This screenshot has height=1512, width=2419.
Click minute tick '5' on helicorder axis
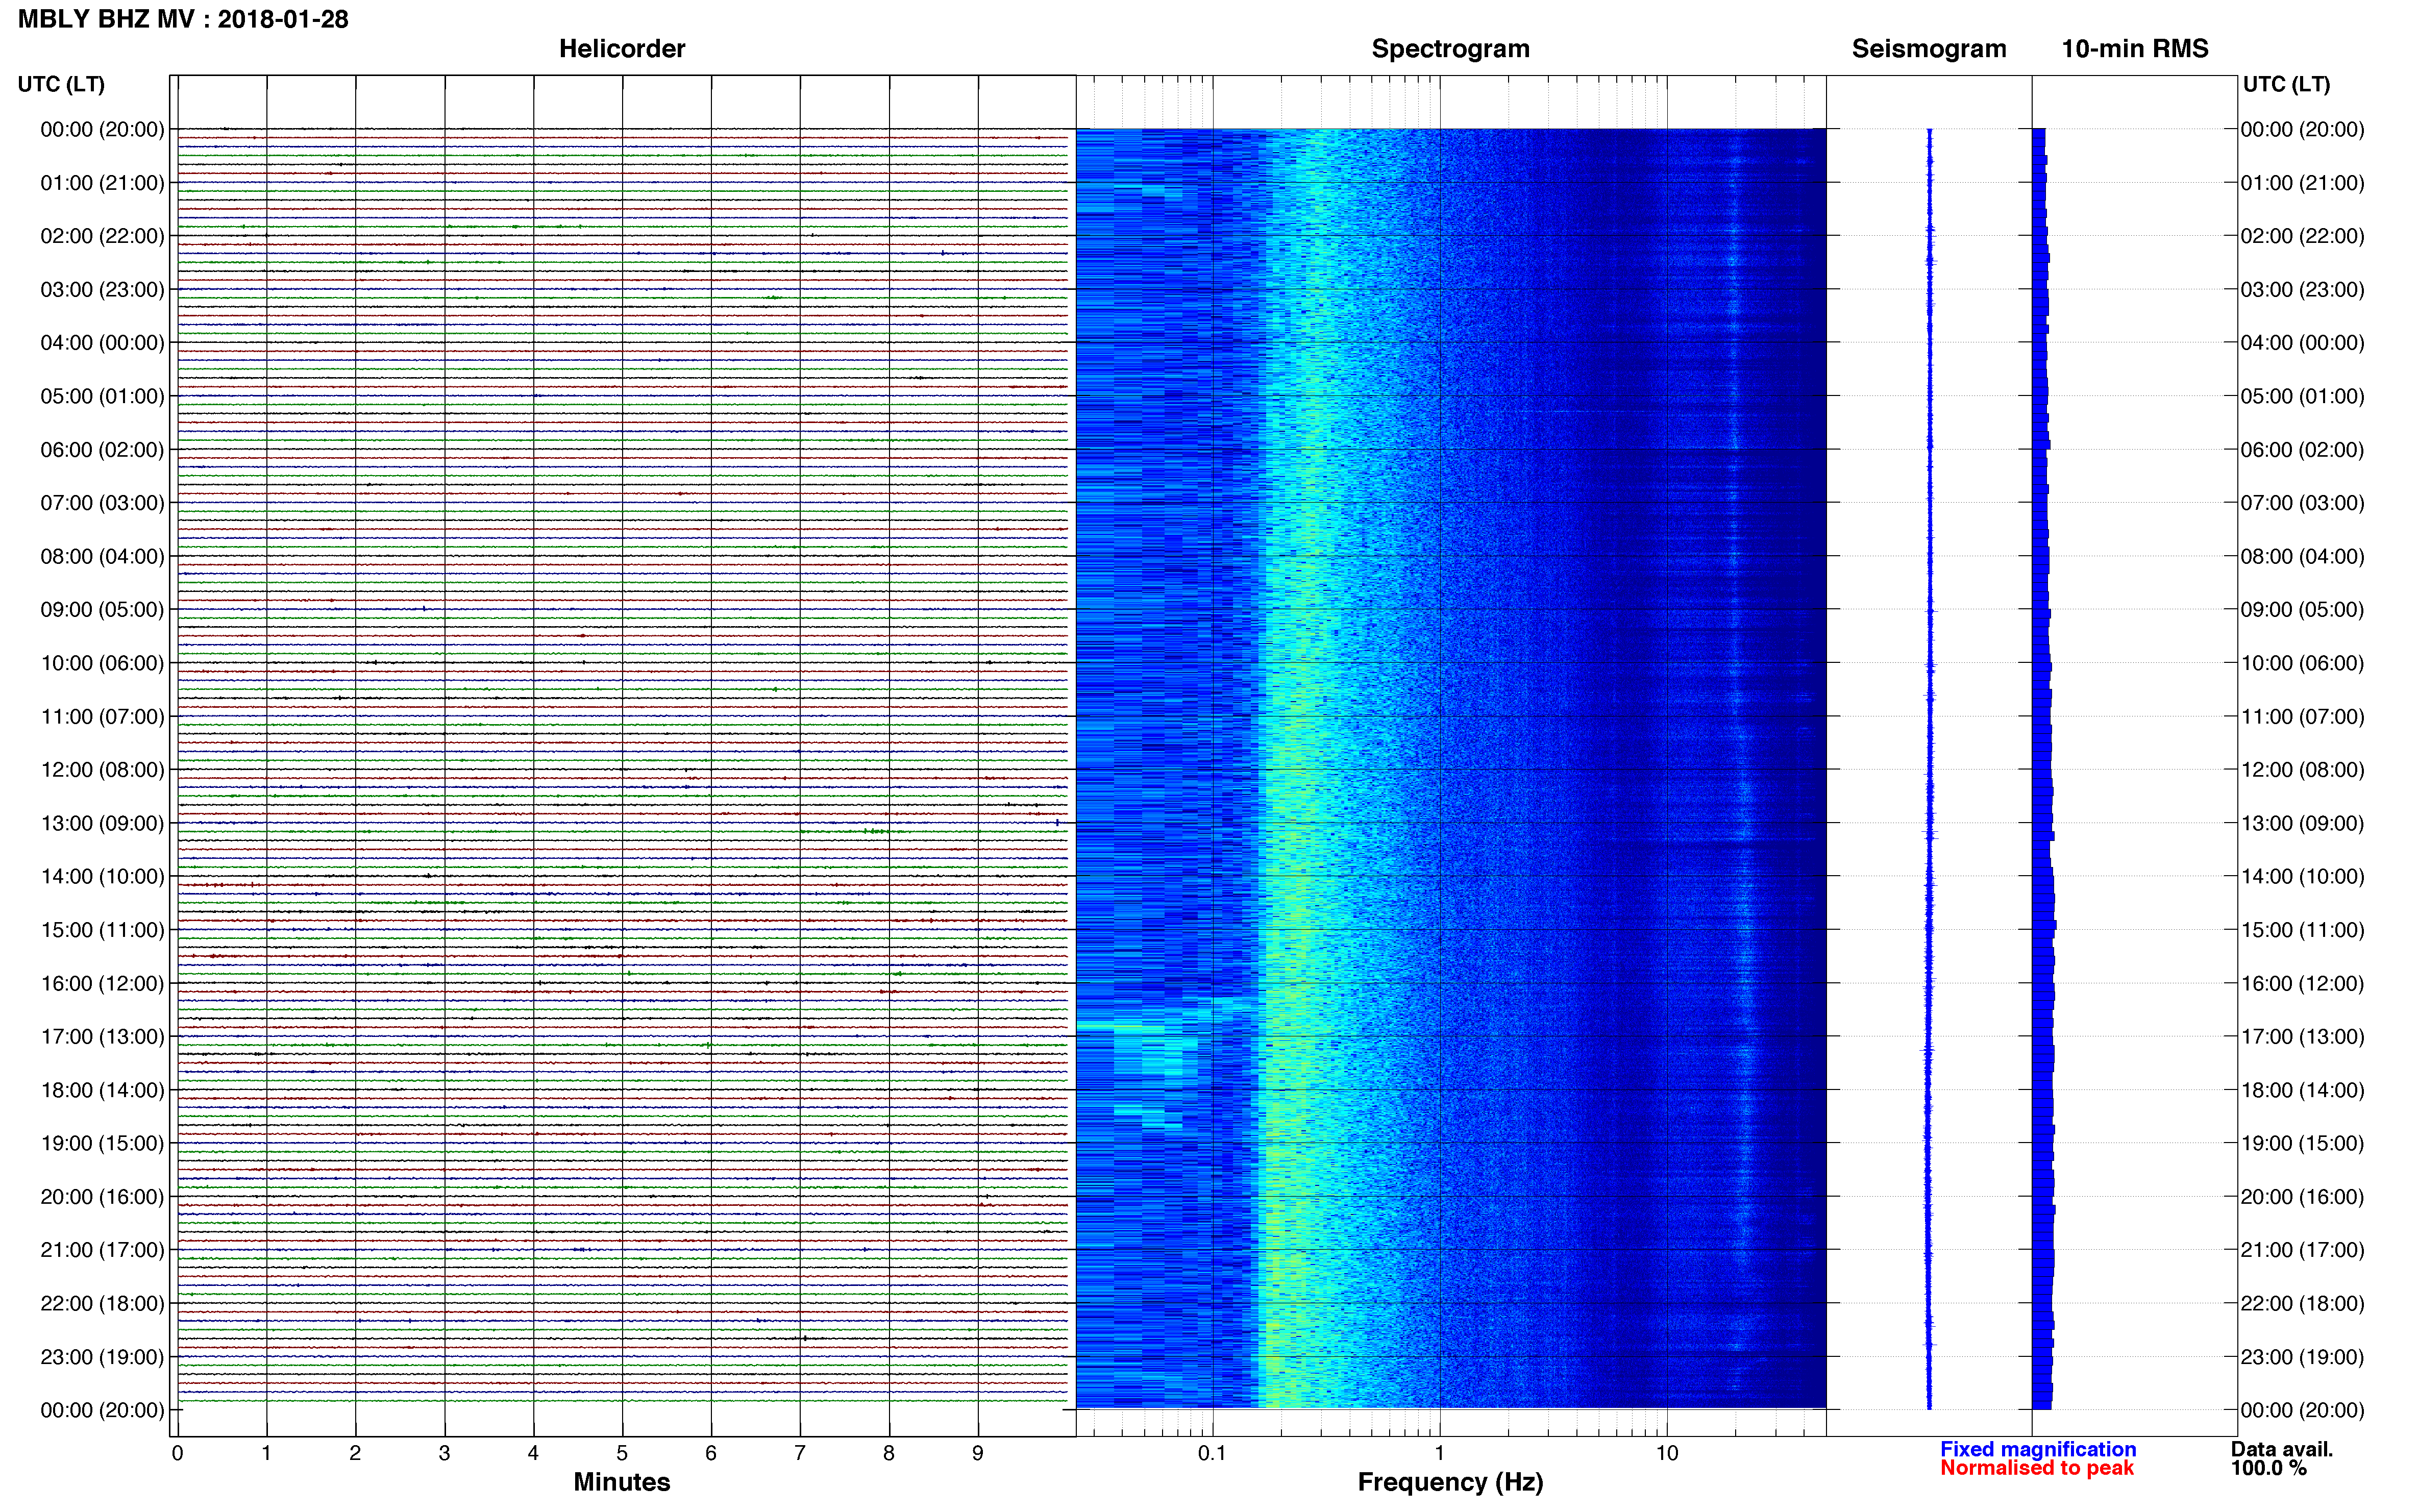coord(622,1453)
